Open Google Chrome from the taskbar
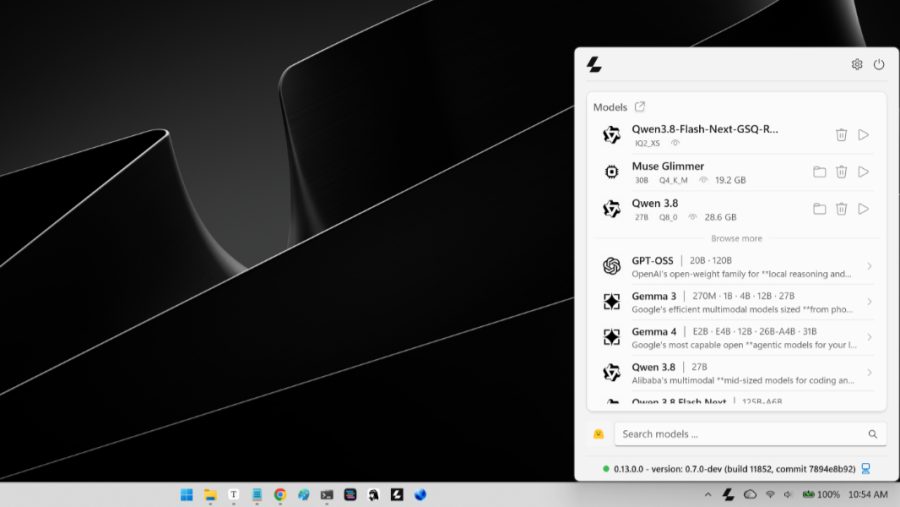 click(x=280, y=495)
